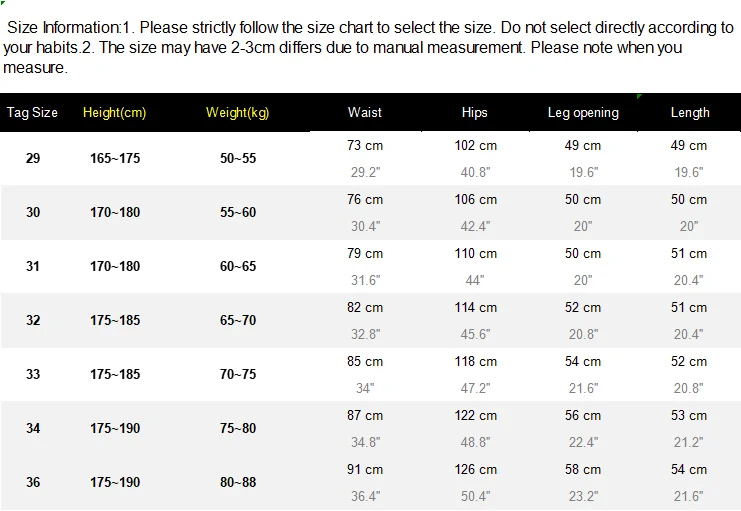Click the Tag Size column header

pyautogui.click(x=32, y=113)
